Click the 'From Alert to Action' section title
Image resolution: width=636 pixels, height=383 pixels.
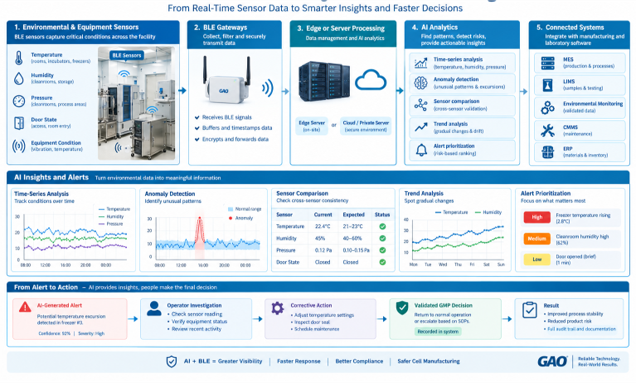(x=46, y=287)
